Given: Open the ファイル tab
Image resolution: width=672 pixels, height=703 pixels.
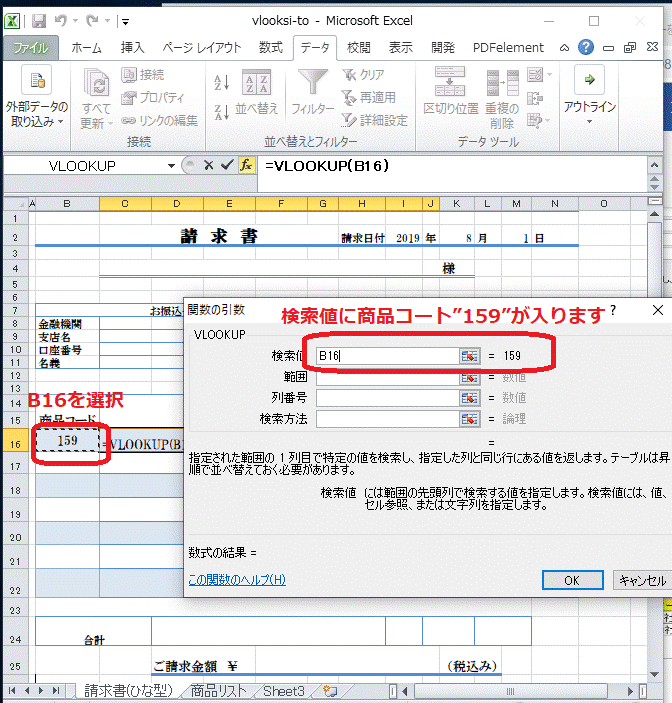Looking at the screenshot, I should point(30,47).
